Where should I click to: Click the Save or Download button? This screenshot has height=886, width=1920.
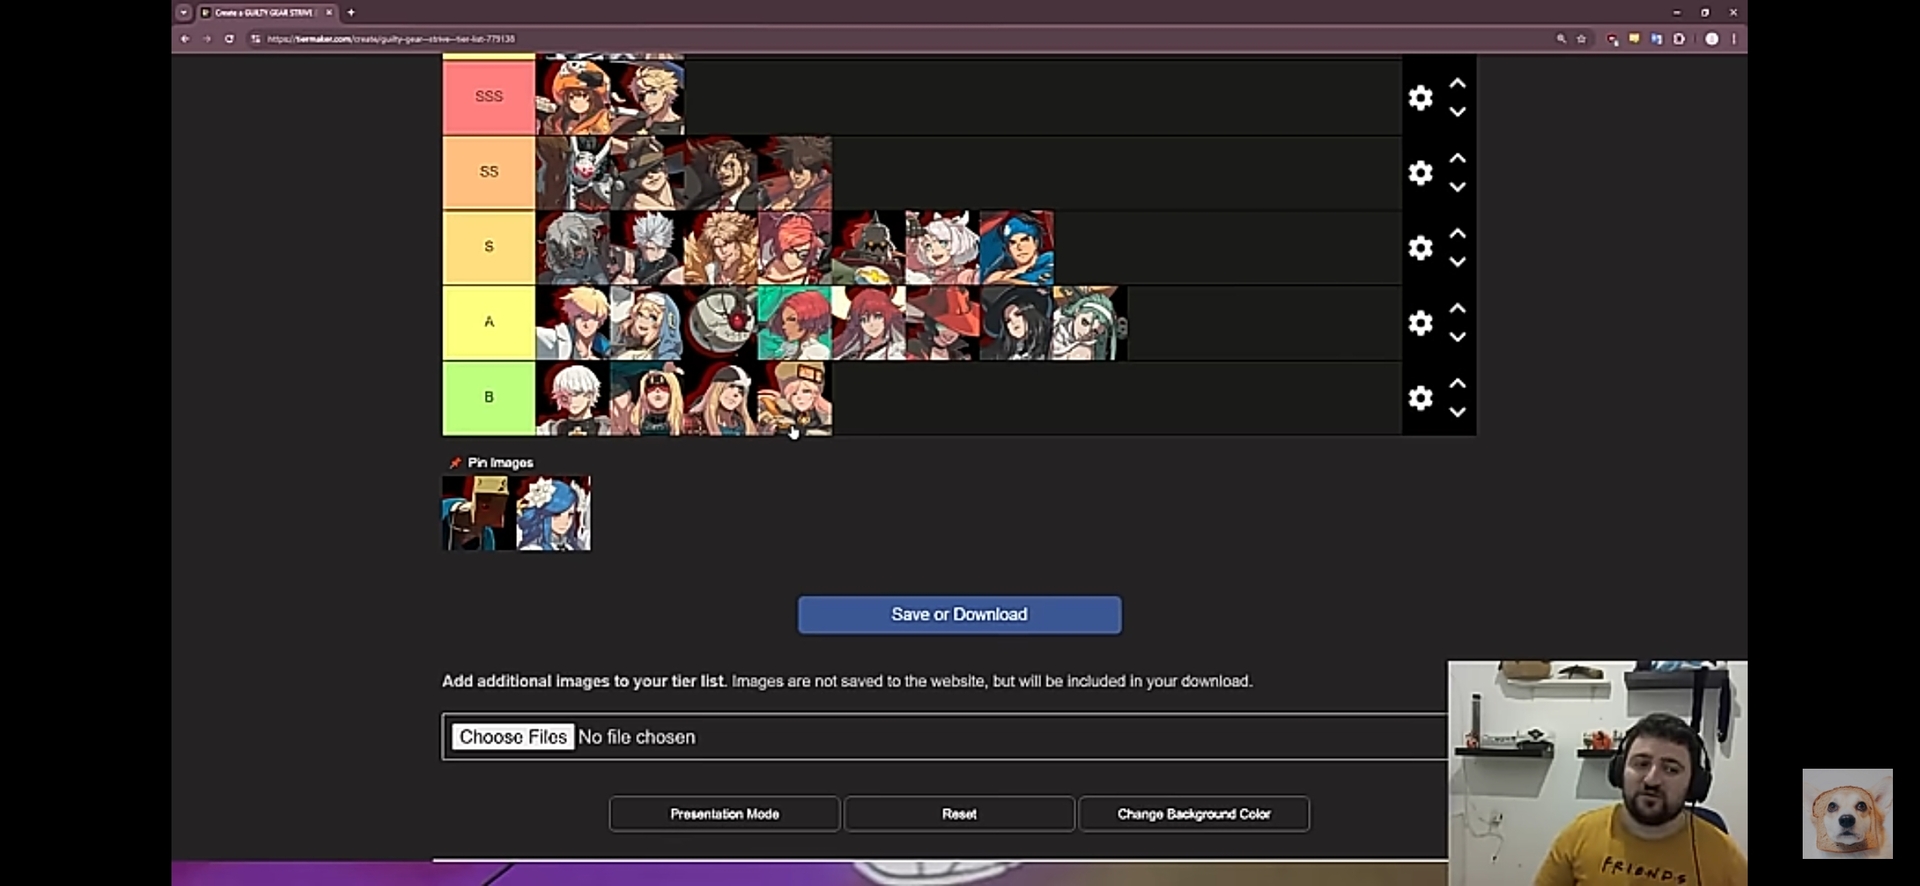point(959,614)
